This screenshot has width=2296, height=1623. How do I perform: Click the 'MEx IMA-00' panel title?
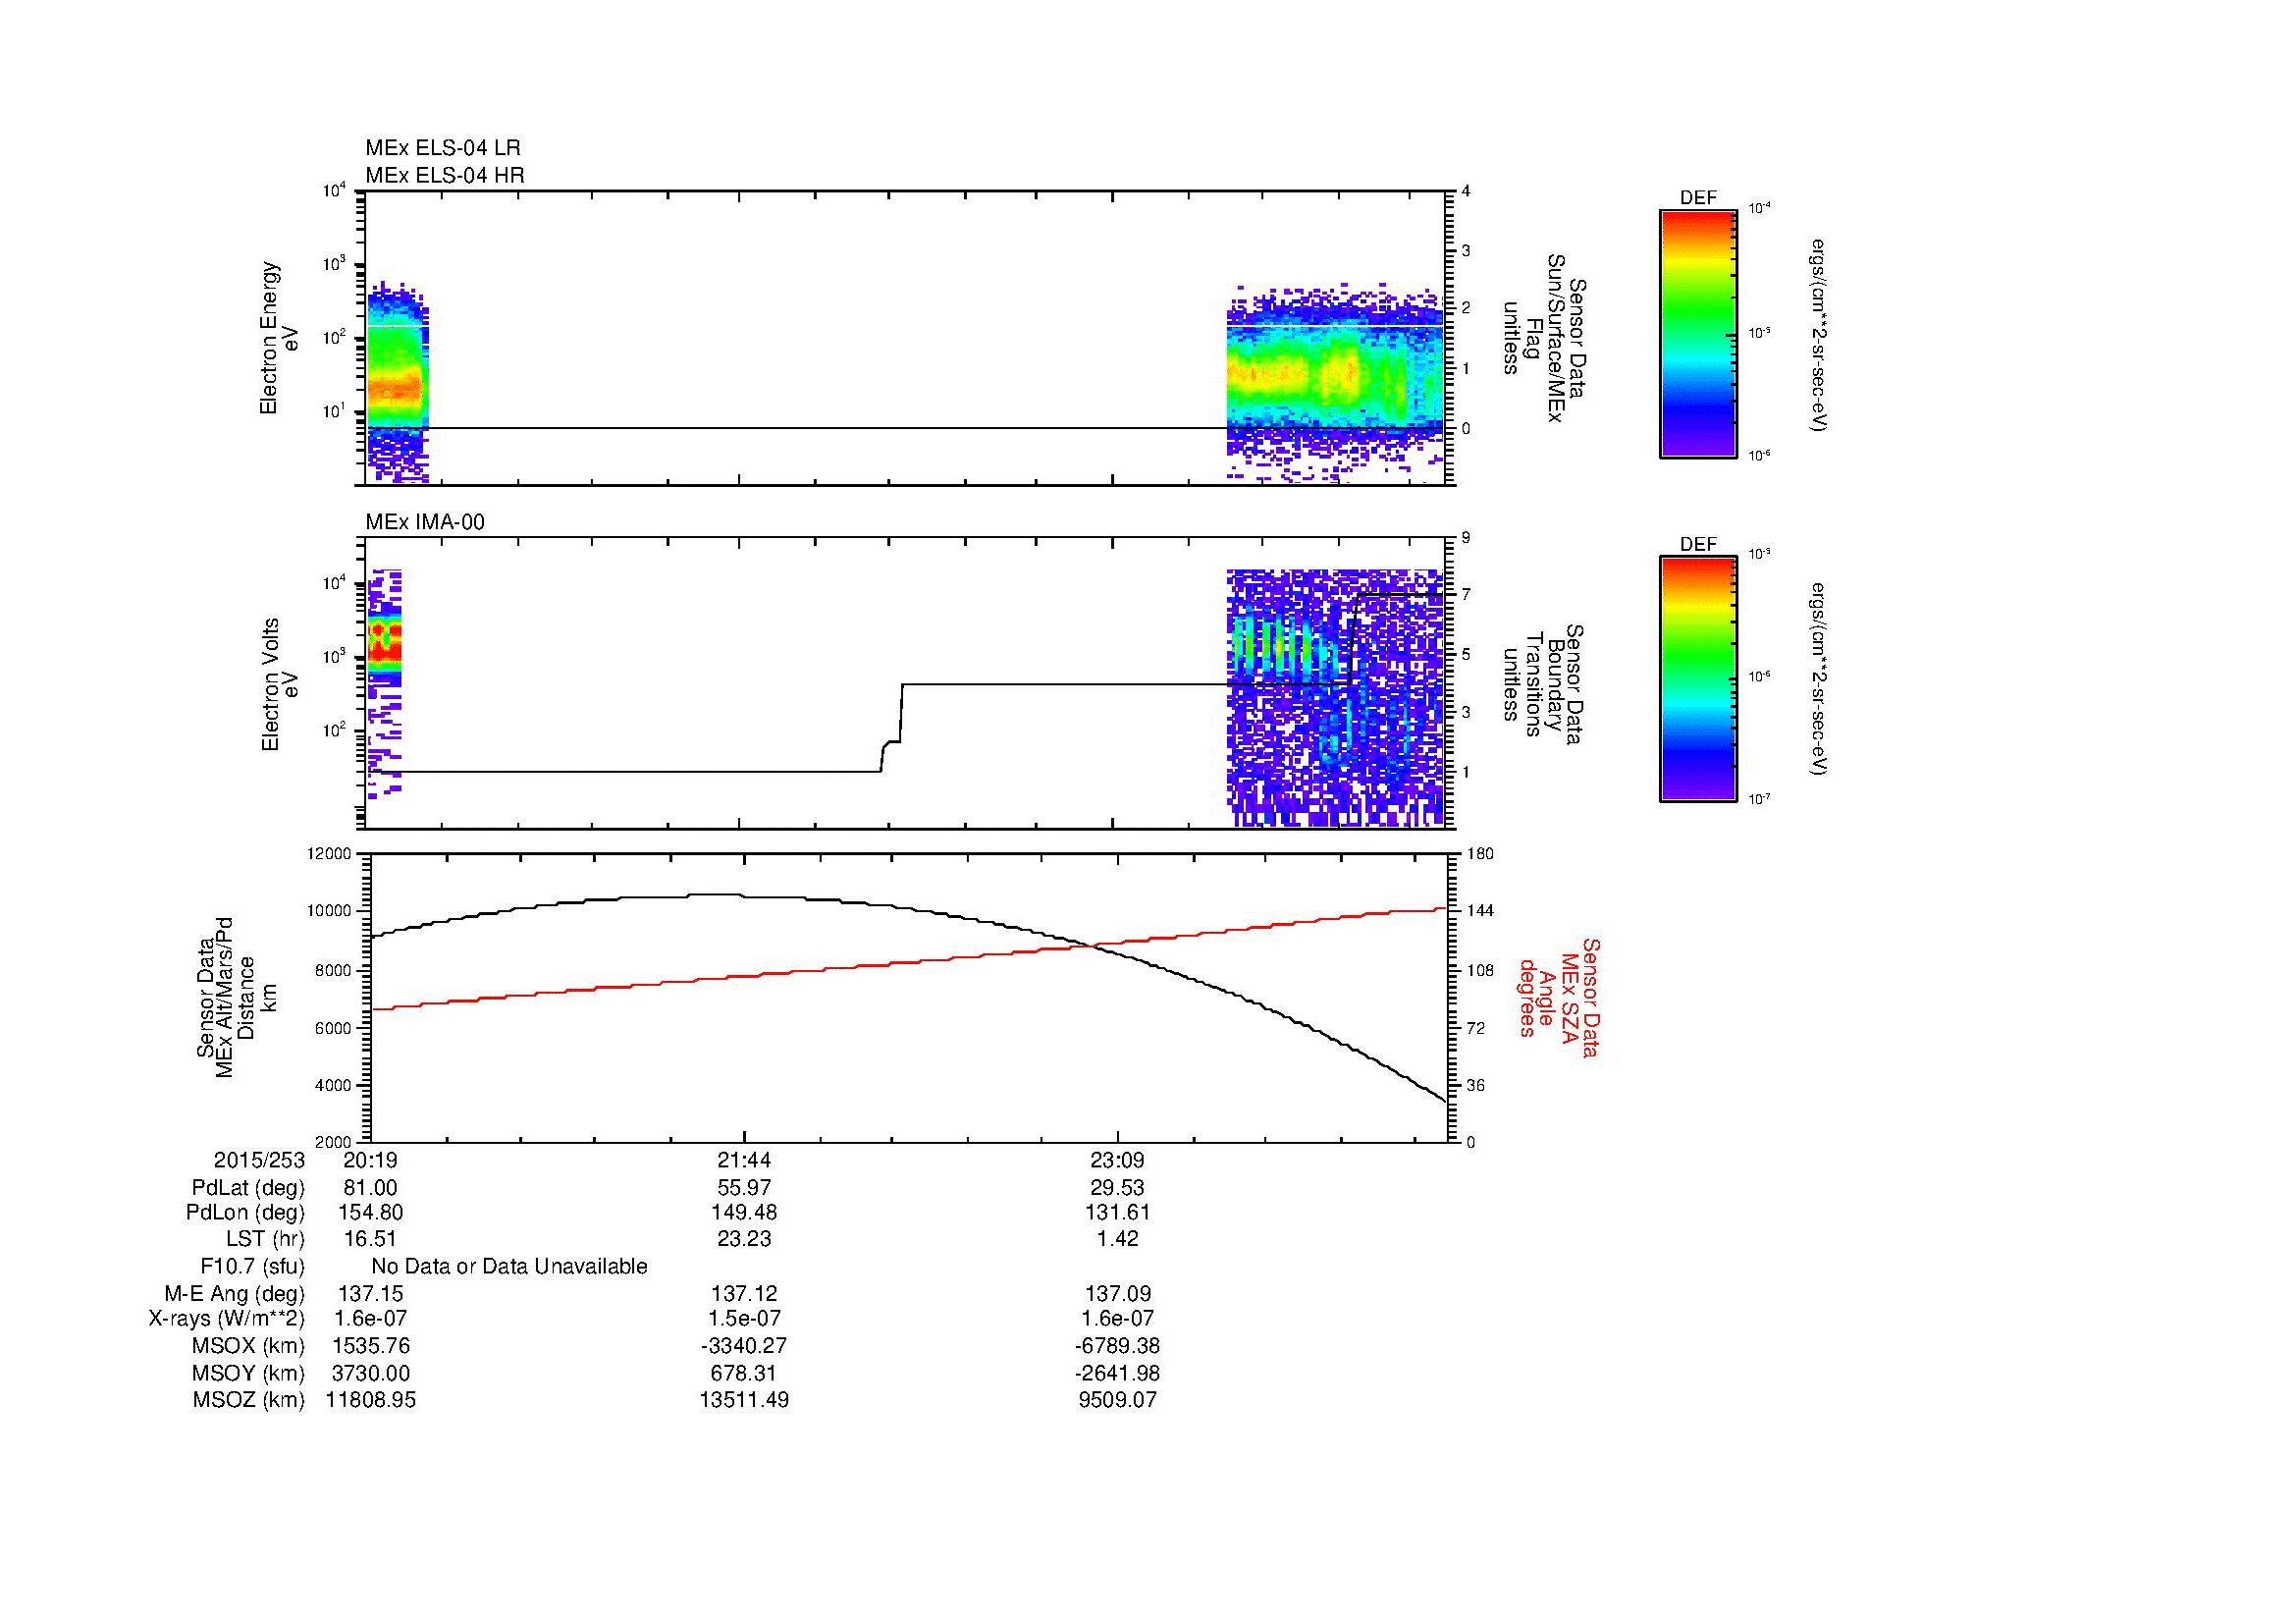(x=425, y=522)
